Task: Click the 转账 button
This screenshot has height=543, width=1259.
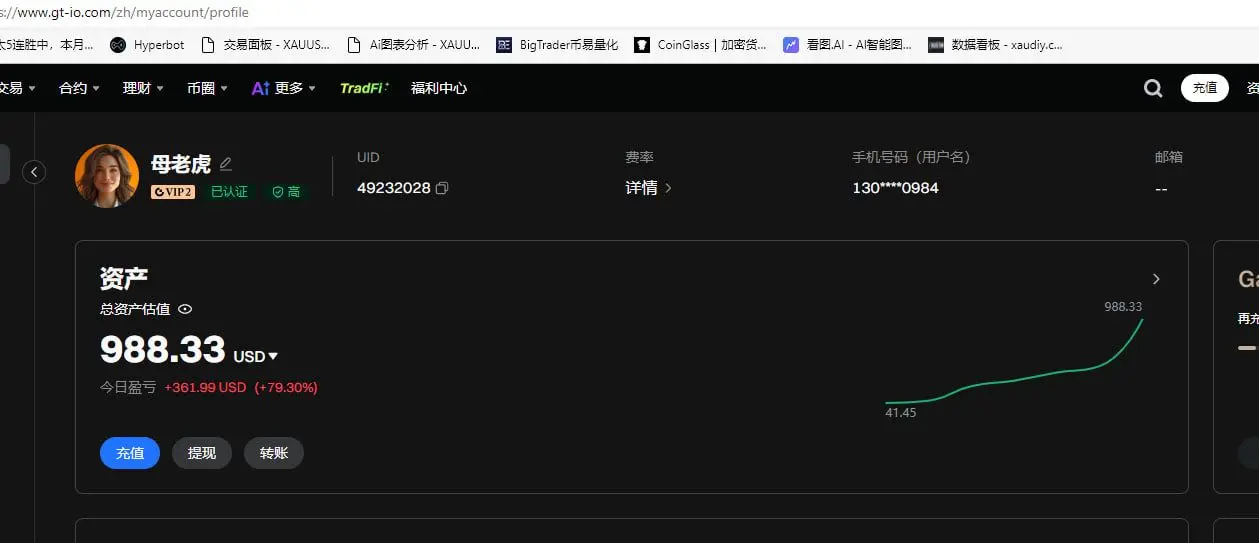Action: pyautogui.click(x=274, y=453)
